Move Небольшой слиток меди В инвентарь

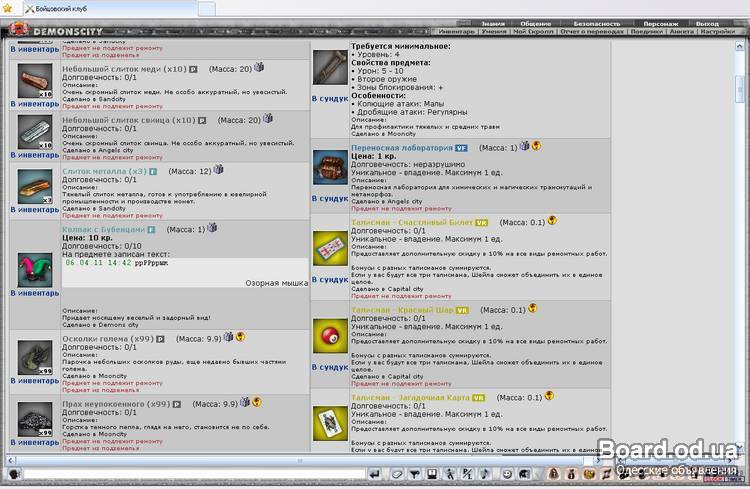click(35, 104)
